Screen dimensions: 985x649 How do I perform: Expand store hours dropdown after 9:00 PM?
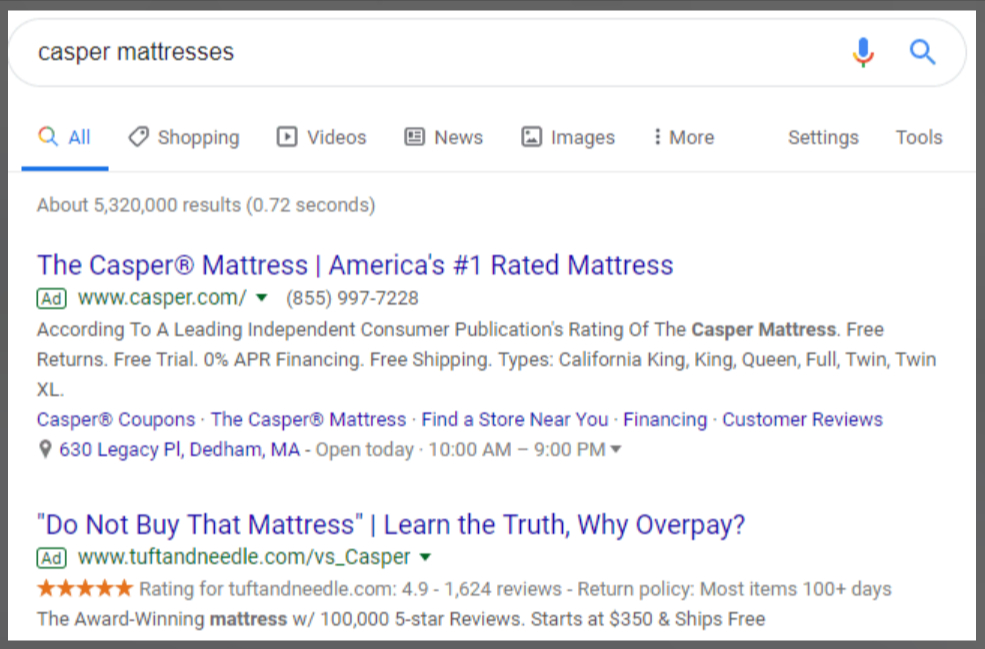616,449
